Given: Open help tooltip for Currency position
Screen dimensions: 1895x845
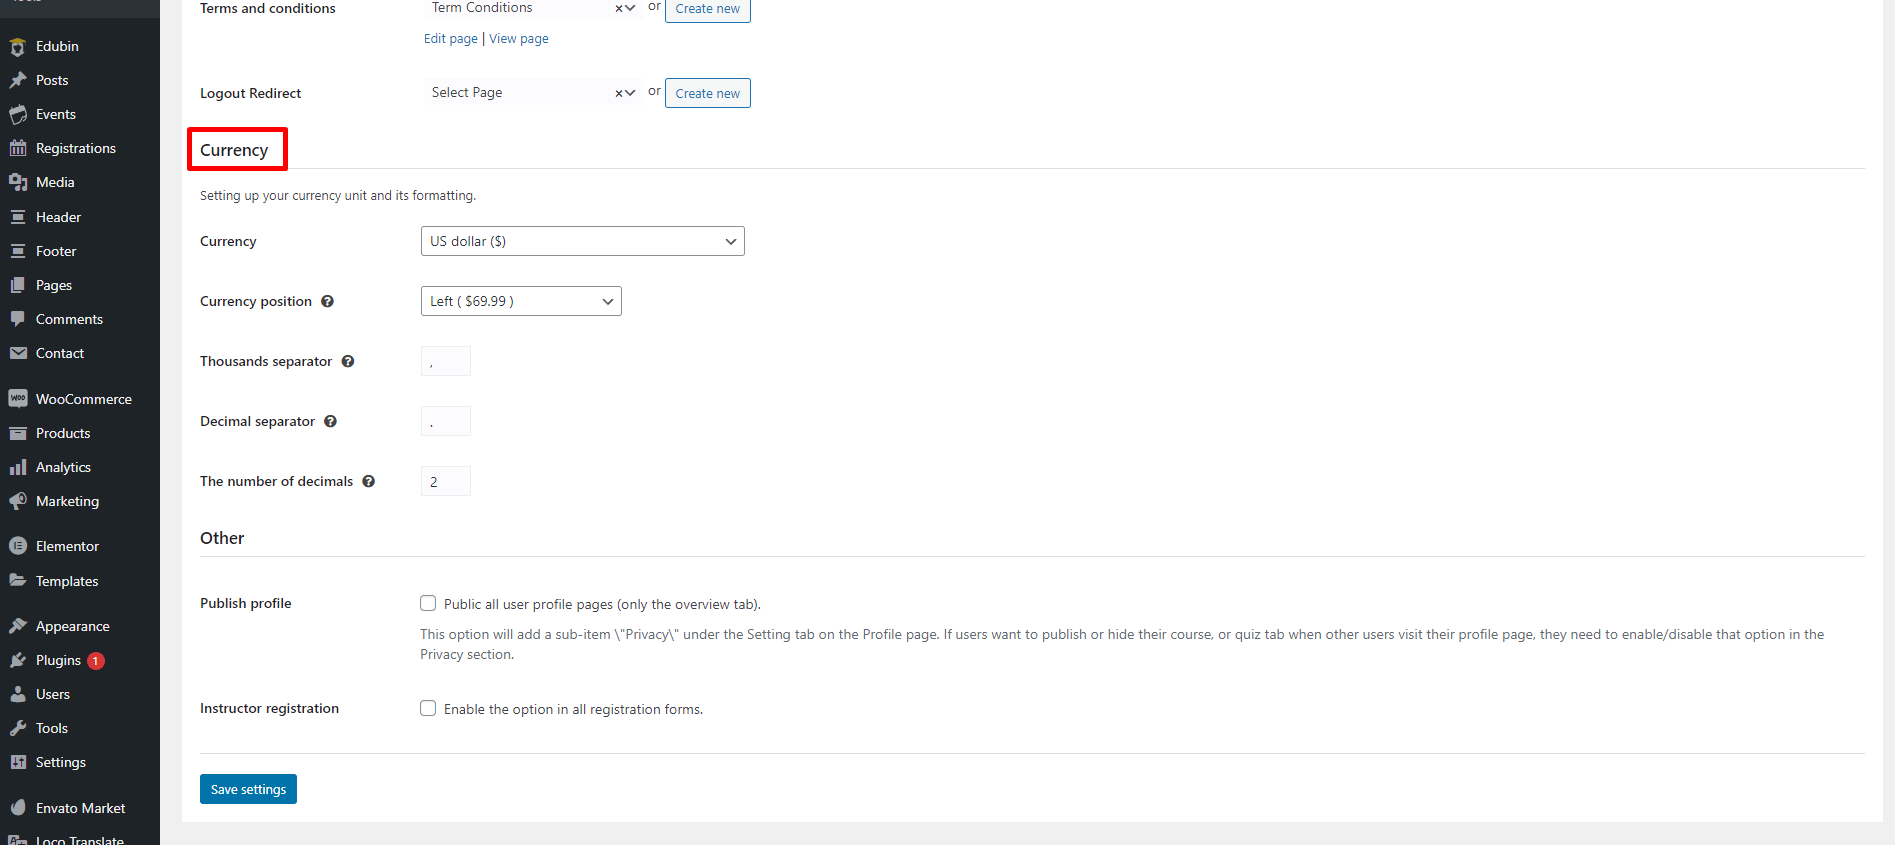Looking at the screenshot, I should coord(327,301).
